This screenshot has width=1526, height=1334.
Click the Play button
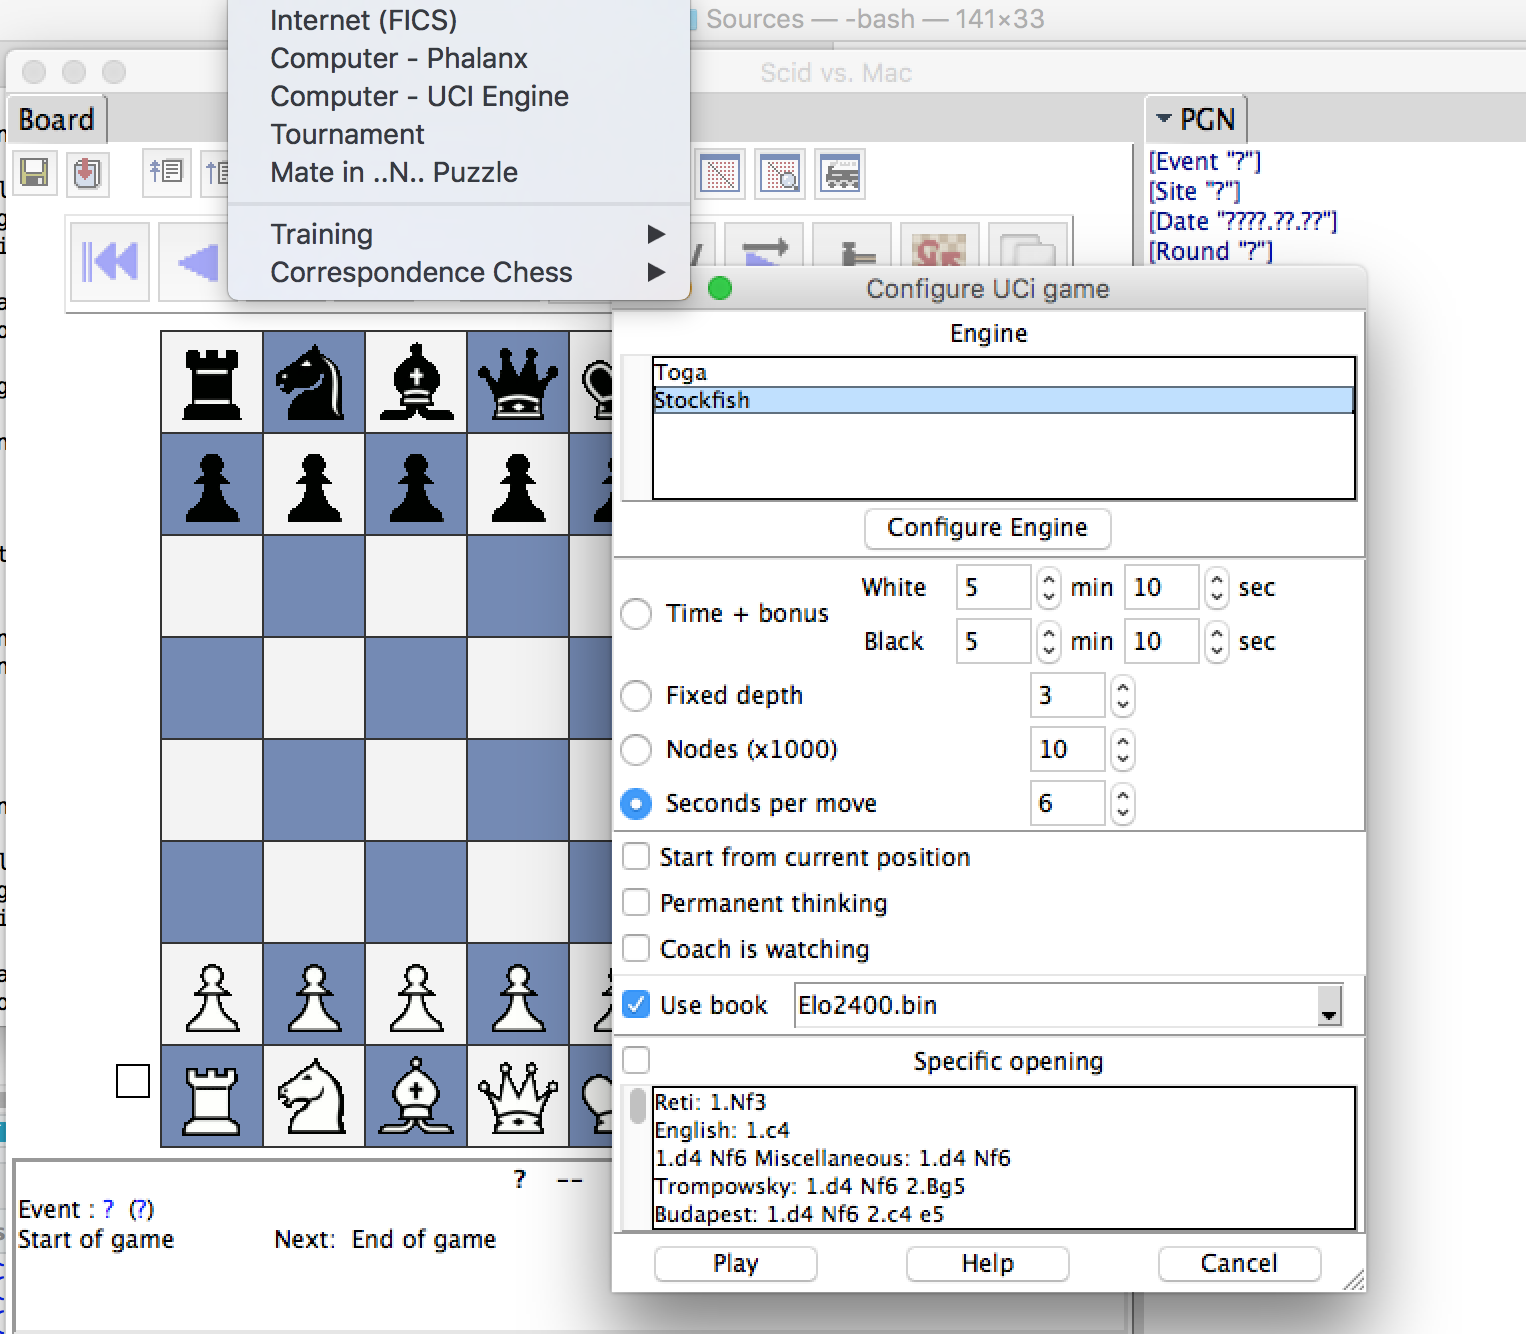pos(736,1264)
